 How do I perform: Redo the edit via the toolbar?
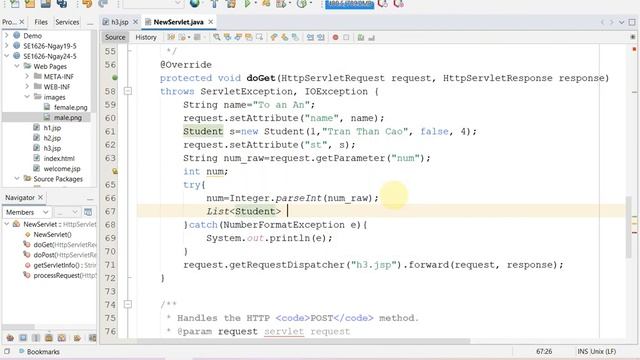(103, 4)
